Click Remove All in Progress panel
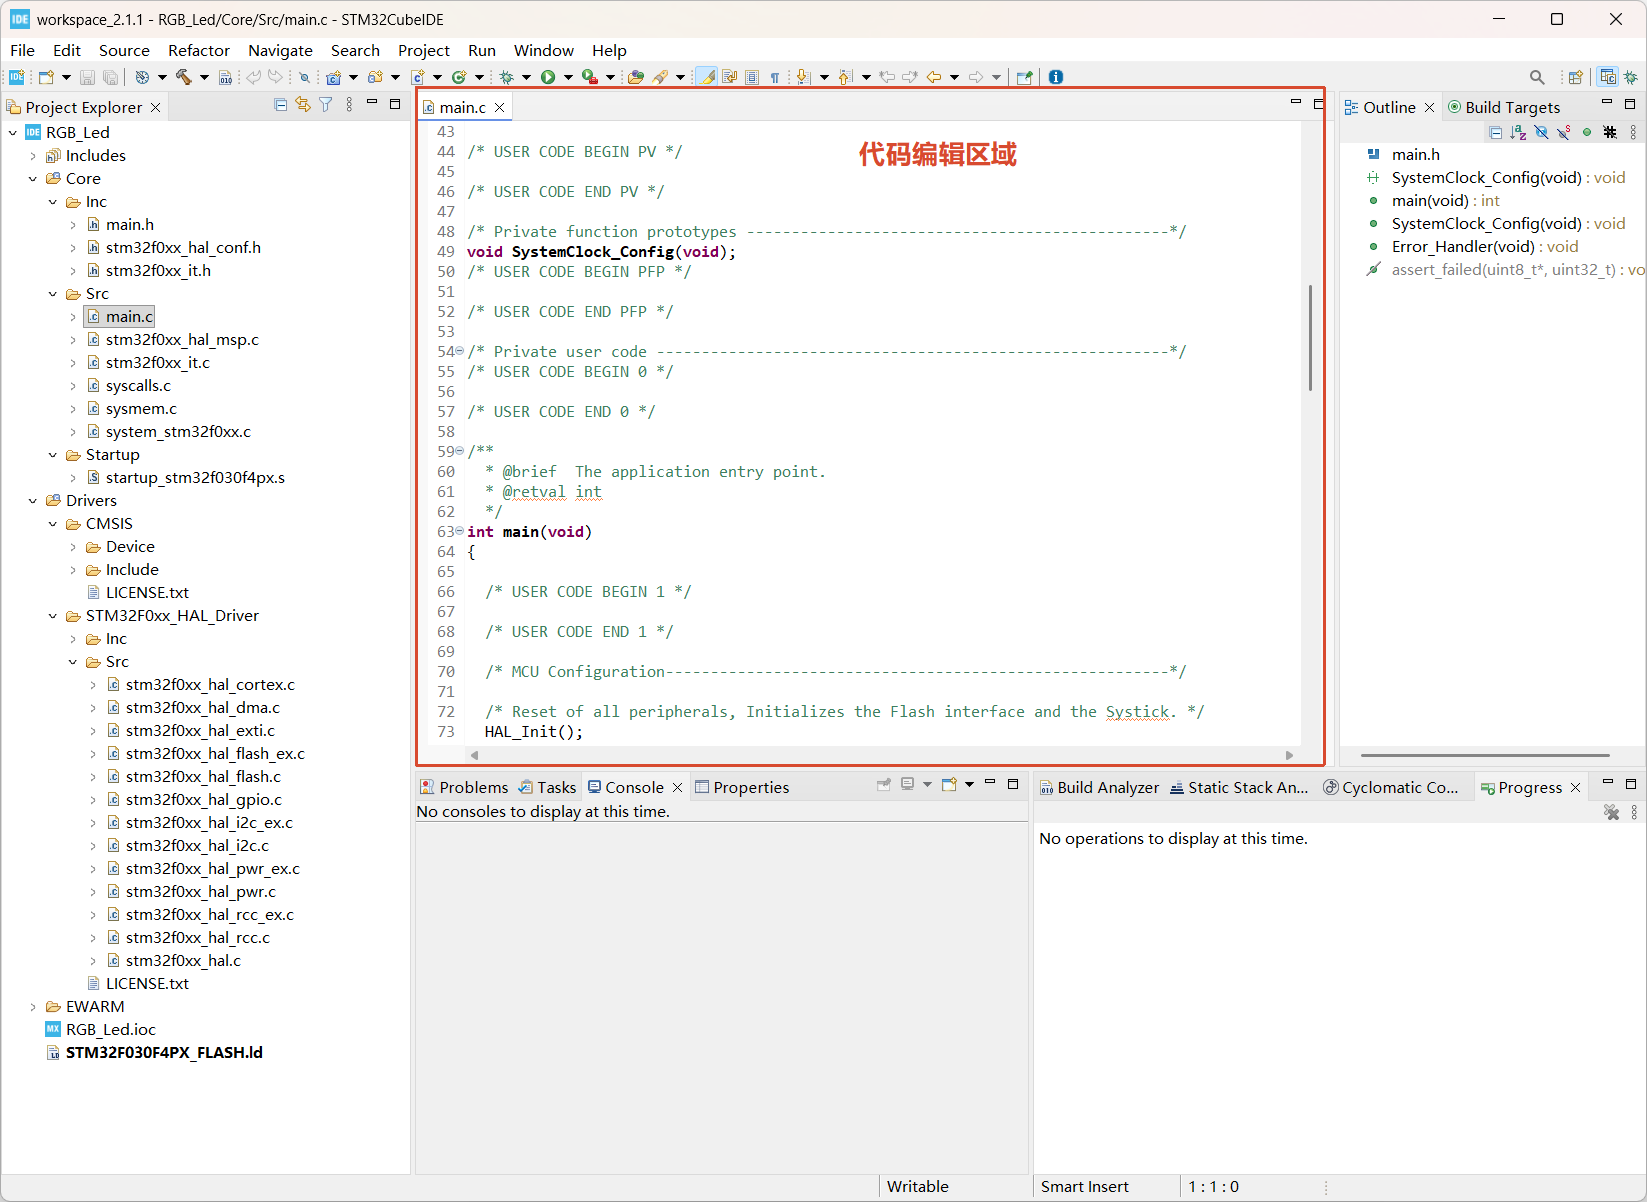The width and height of the screenshot is (1647, 1202). pos(1611,813)
